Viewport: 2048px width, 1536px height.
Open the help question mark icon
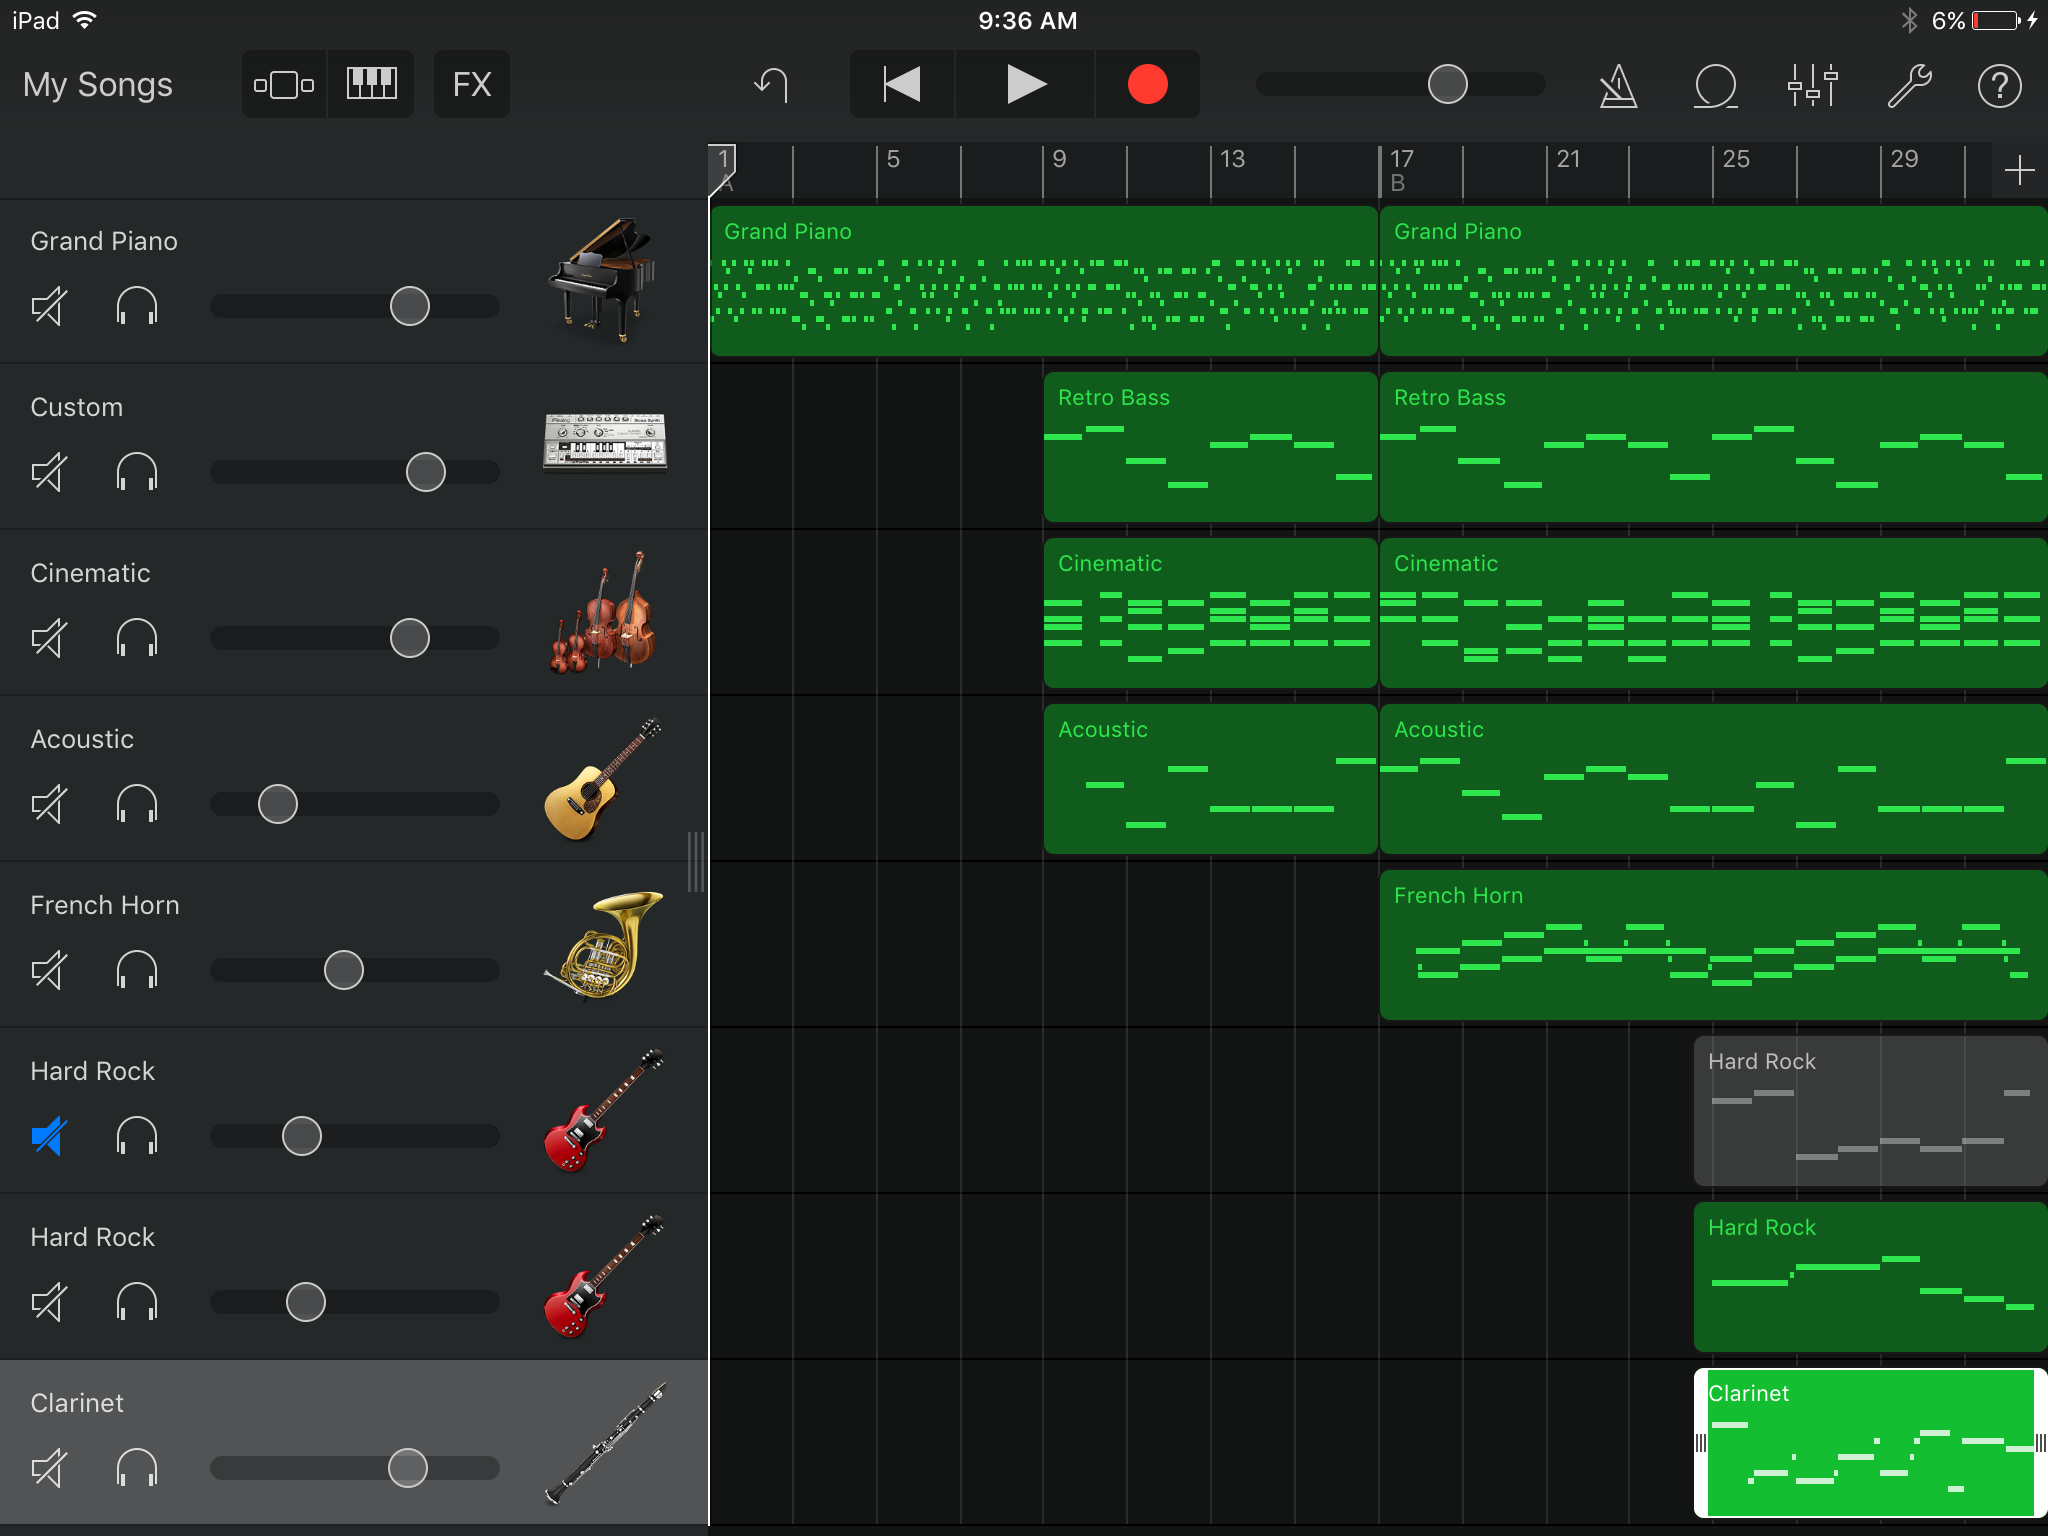(1999, 86)
